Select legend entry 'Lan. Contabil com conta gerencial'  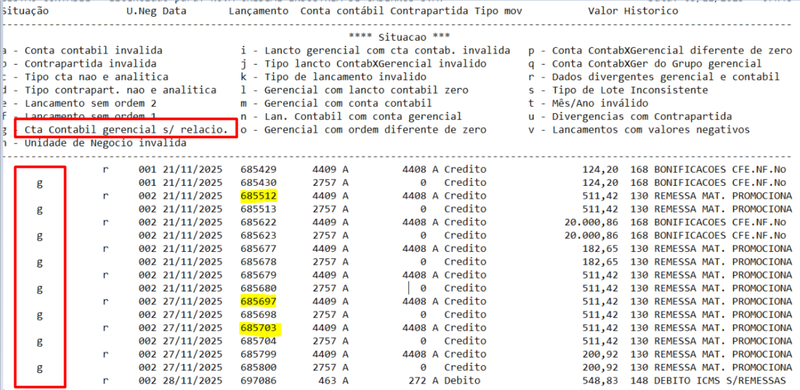pos(363,117)
